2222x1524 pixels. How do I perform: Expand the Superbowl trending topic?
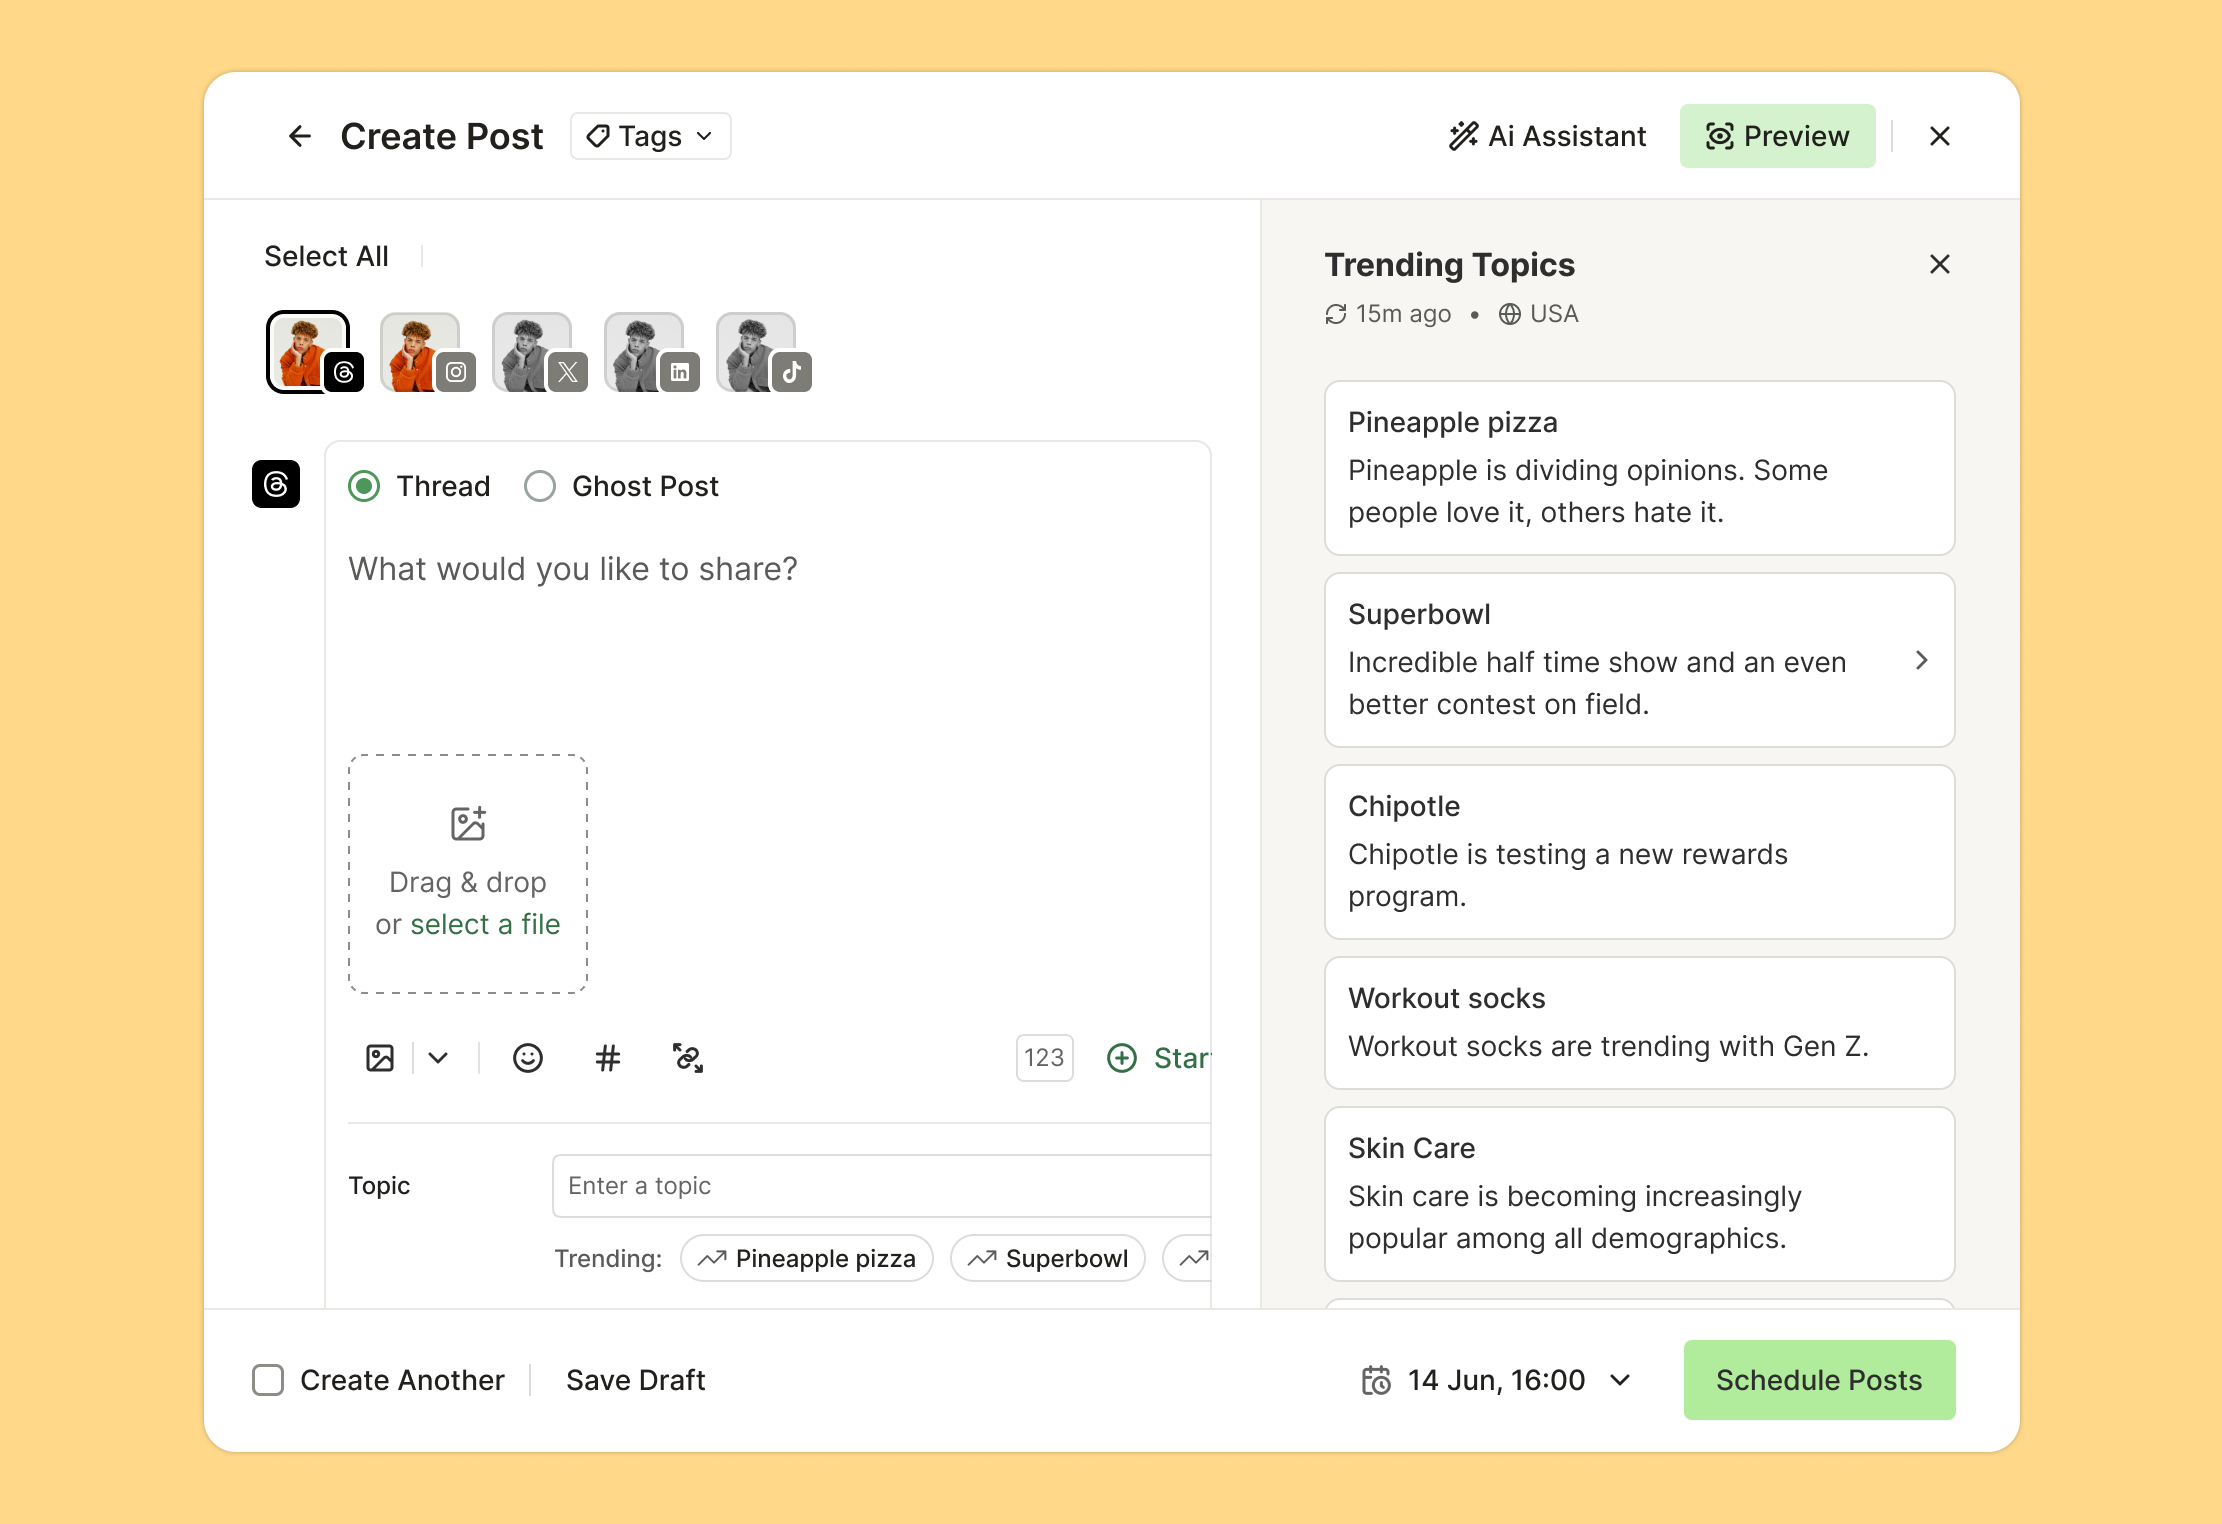click(x=1921, y=661)
